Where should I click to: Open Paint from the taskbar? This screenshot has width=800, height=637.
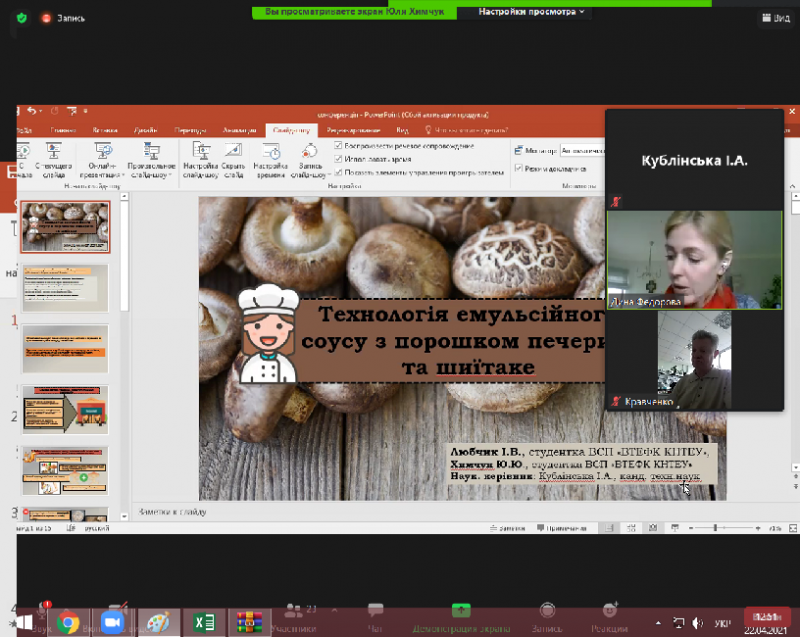click(158, 622)
